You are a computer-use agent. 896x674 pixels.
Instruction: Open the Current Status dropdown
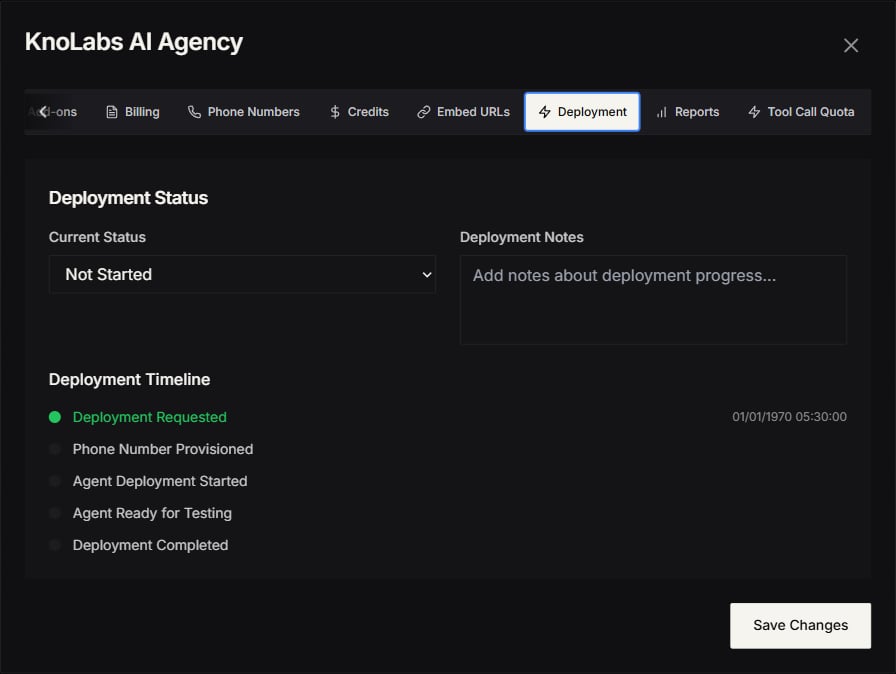242,275
